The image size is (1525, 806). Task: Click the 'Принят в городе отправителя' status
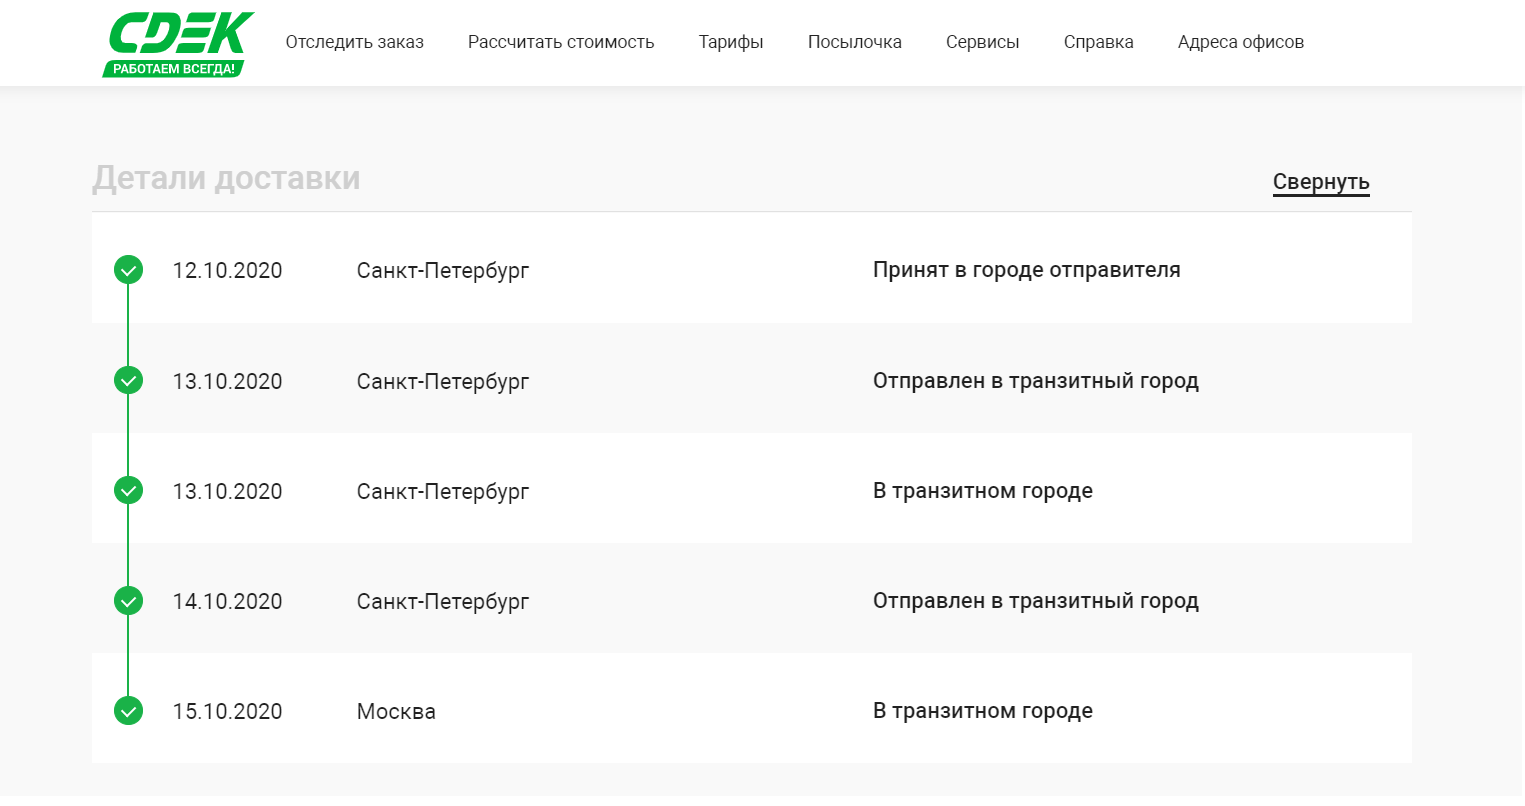click(x=1026, y=270)
